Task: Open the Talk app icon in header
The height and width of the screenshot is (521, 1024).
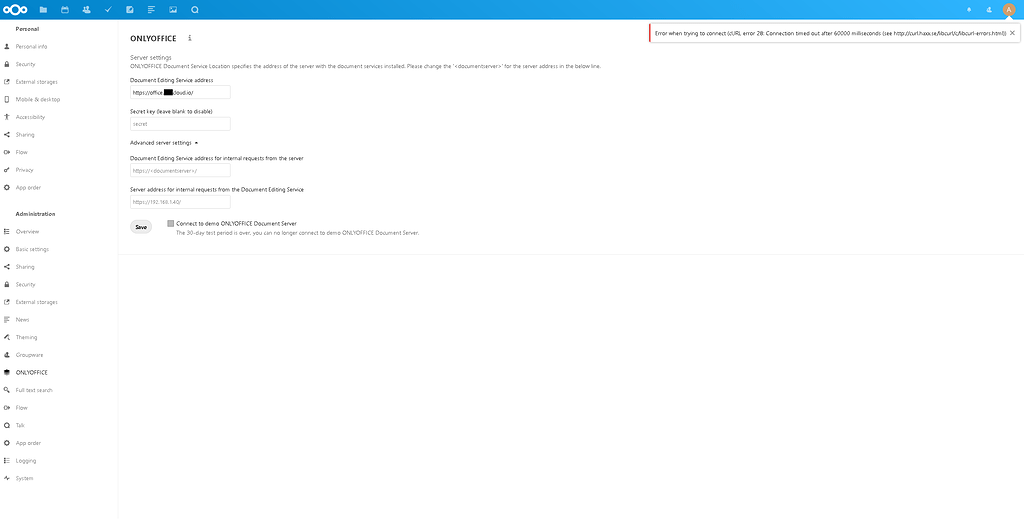Action: pos(195,10)
